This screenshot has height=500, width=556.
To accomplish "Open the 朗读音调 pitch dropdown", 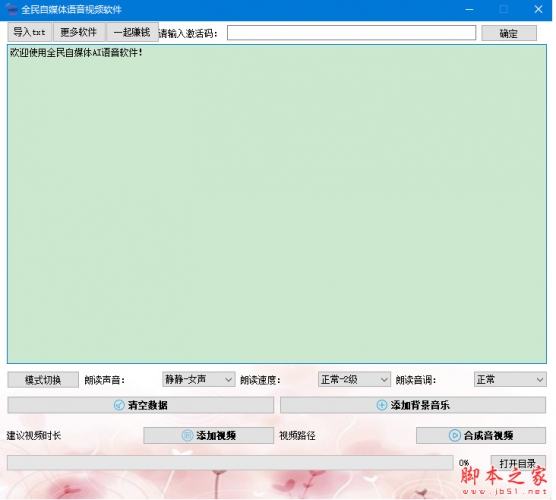I will pos(510,379).
